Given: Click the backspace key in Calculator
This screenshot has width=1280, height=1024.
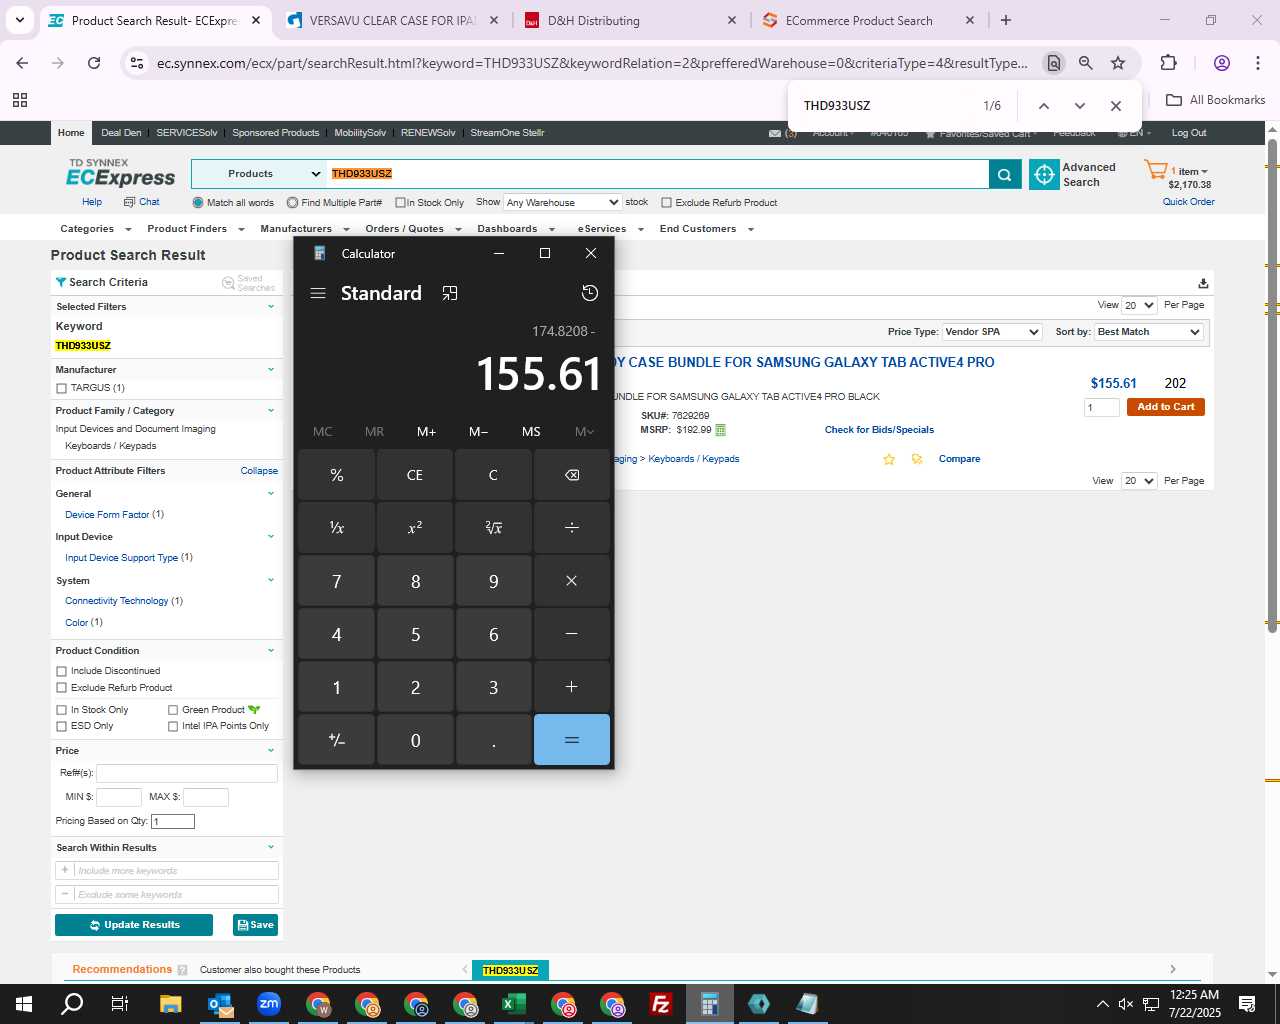Looking at the screenshot, I should pyautogui.click(x=572, y=475).
